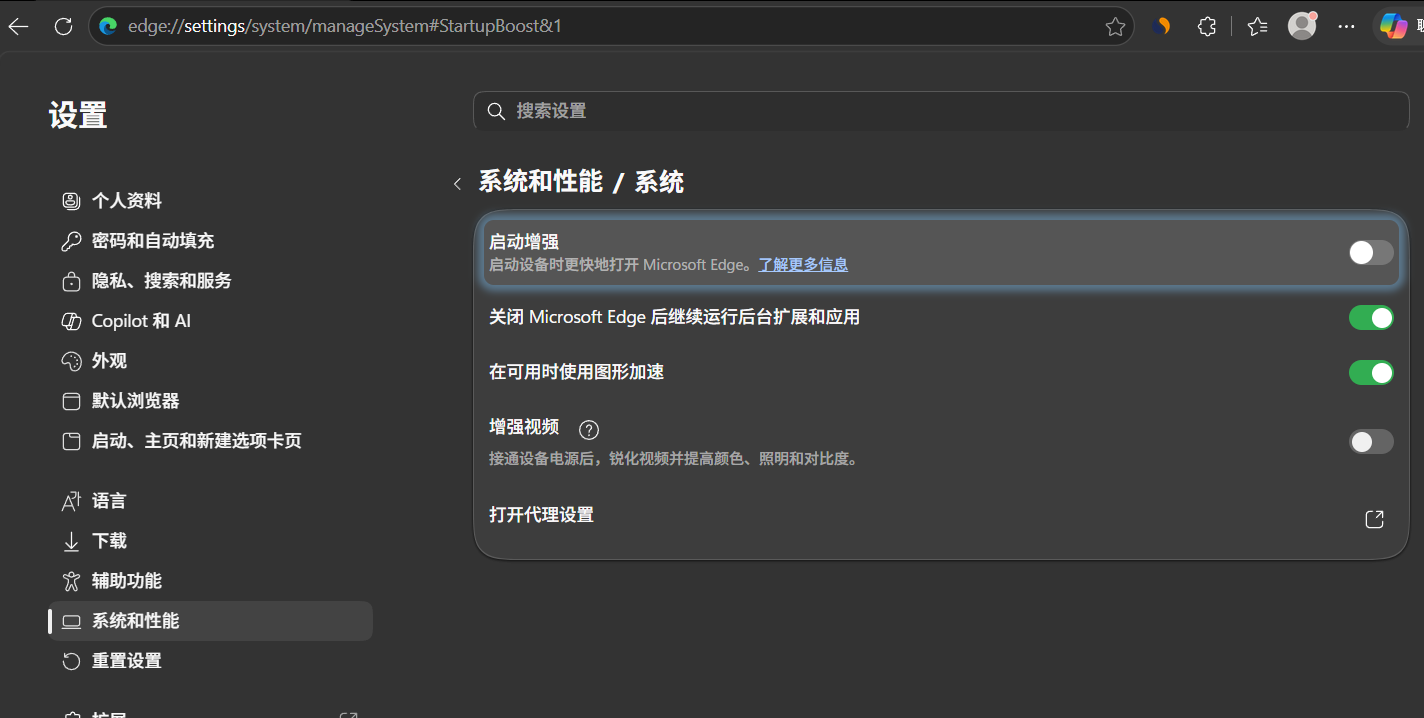The width and height of the screenshot is (1424, 718).
Task: Open 打开代理设置 row
Action: (x=941, y=519)
